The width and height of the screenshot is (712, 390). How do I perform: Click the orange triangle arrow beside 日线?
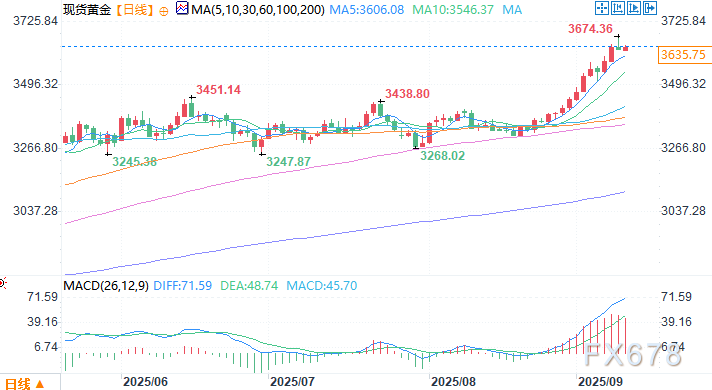(40, 385)
